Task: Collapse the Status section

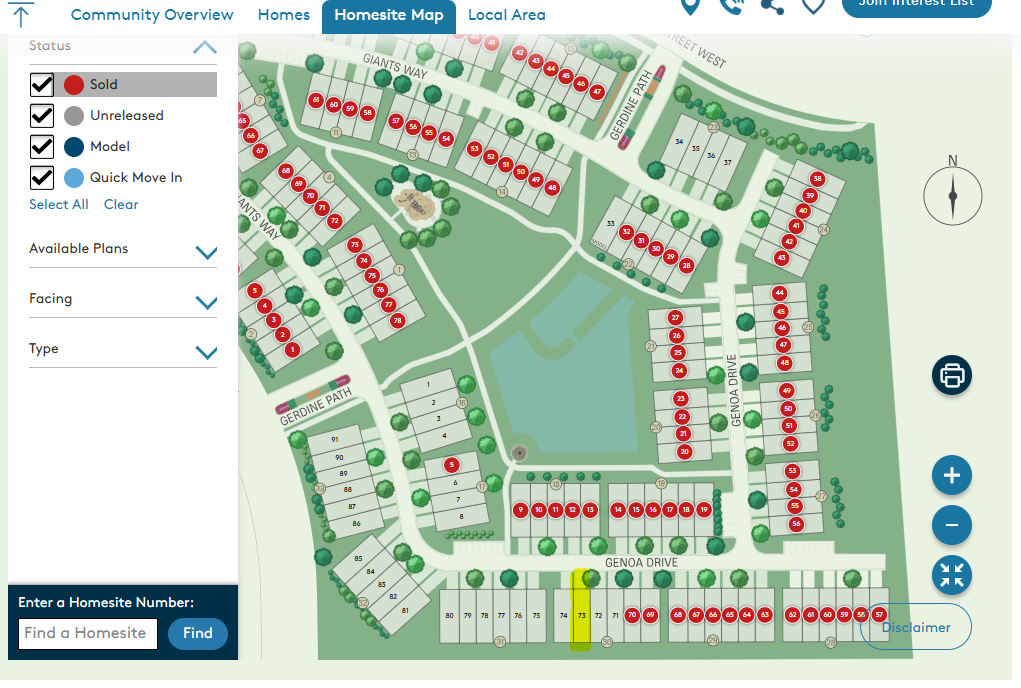Action: coord(204,47)
